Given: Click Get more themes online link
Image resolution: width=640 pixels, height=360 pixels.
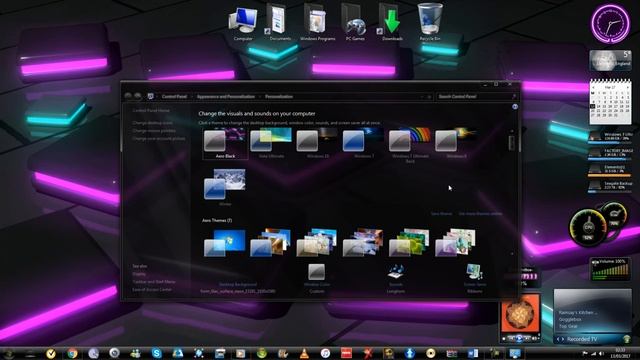Looking at the screenshot, I should point(480,214).
